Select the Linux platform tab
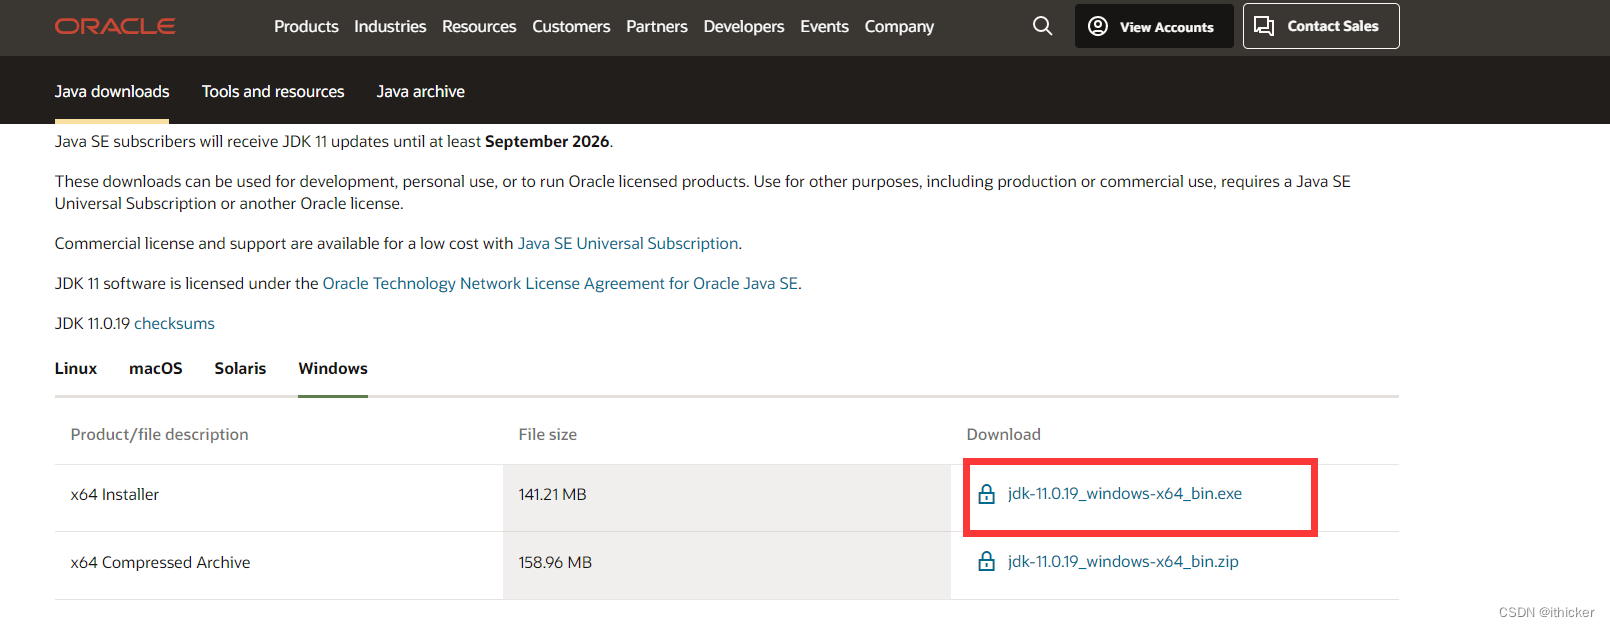Viewport: 1610px width, 627px height. click(76, 368)
